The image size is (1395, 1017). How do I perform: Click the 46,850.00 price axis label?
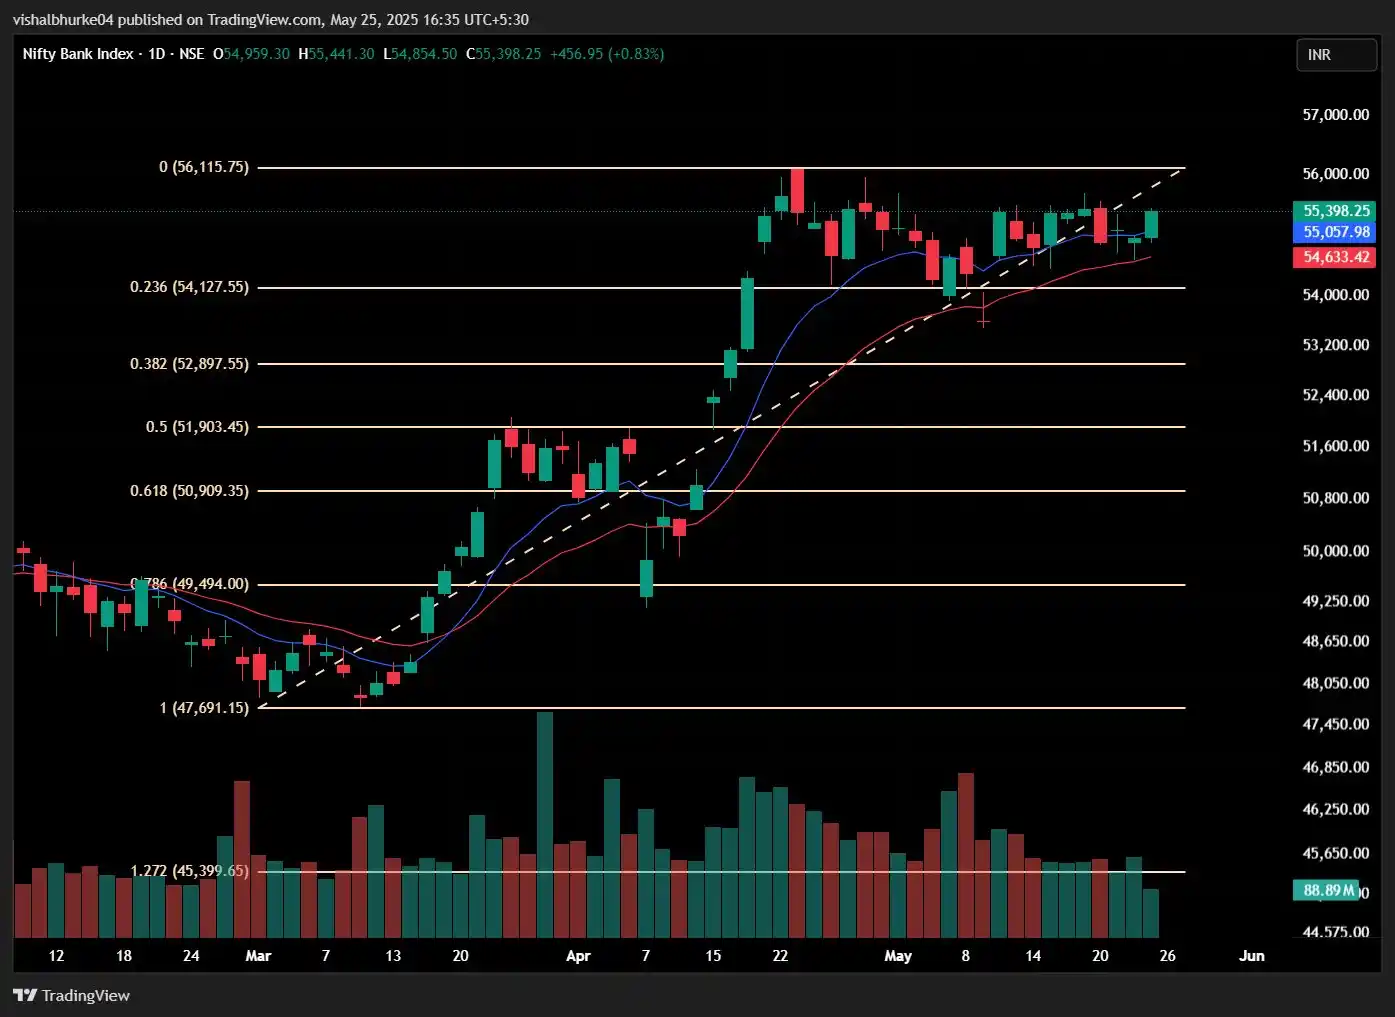1335,767
